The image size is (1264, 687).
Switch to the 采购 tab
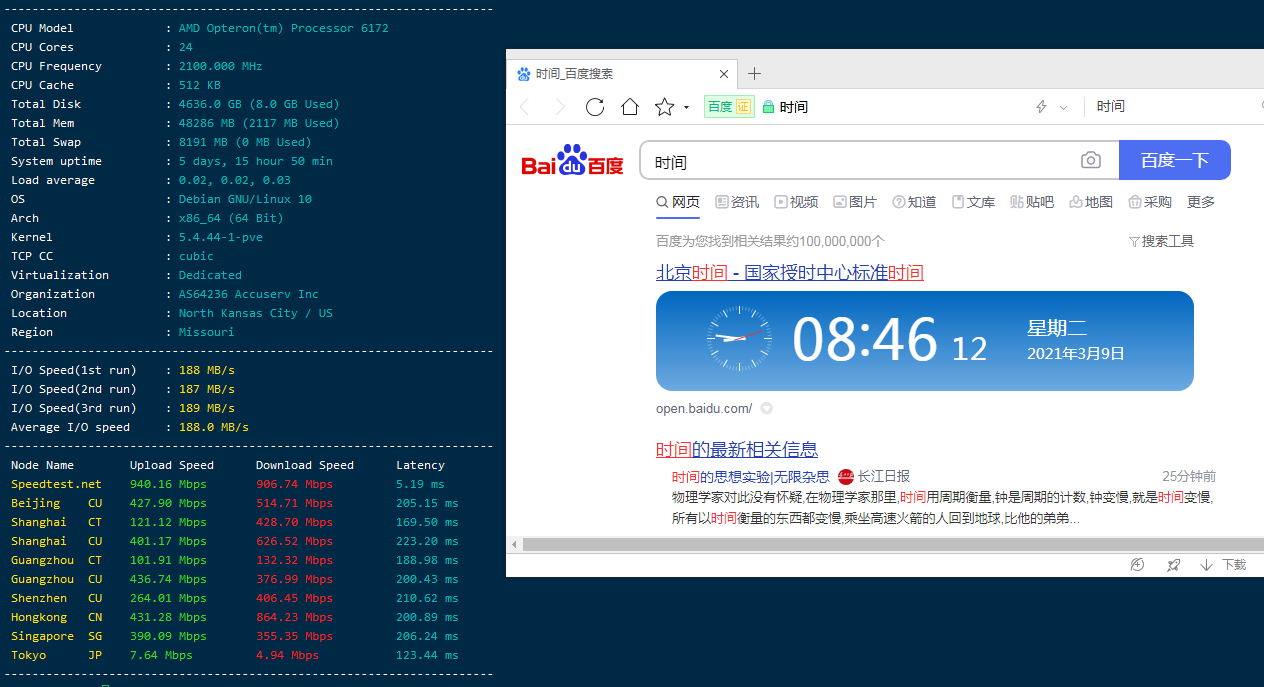1150,202
